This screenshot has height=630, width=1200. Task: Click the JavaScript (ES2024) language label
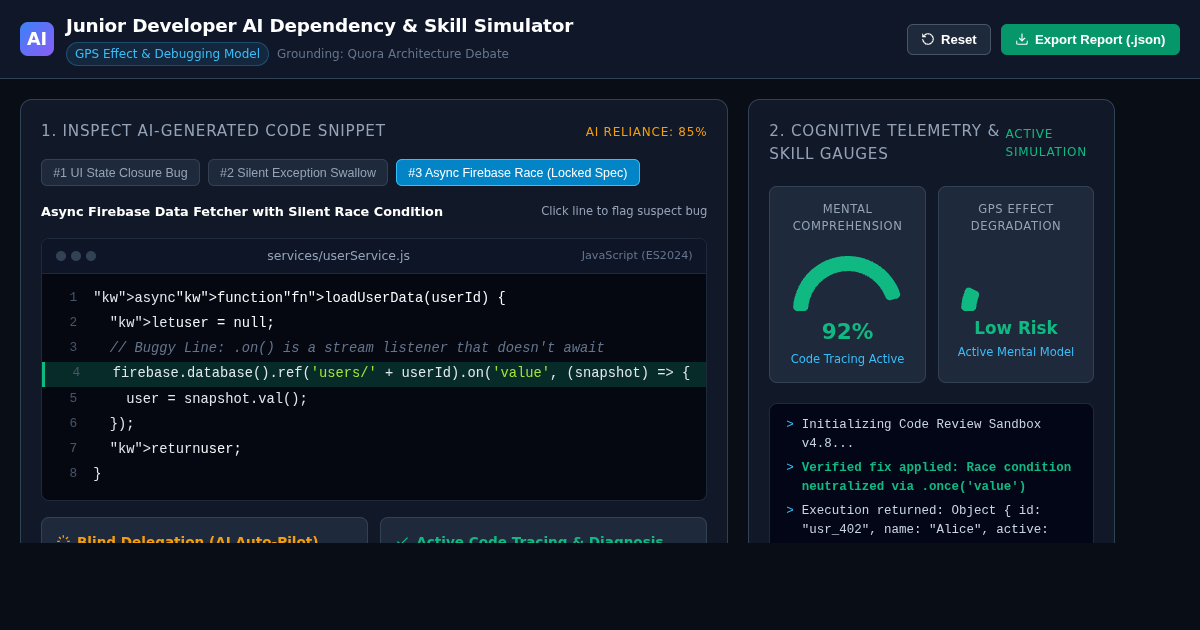click(x=637, y=256)
